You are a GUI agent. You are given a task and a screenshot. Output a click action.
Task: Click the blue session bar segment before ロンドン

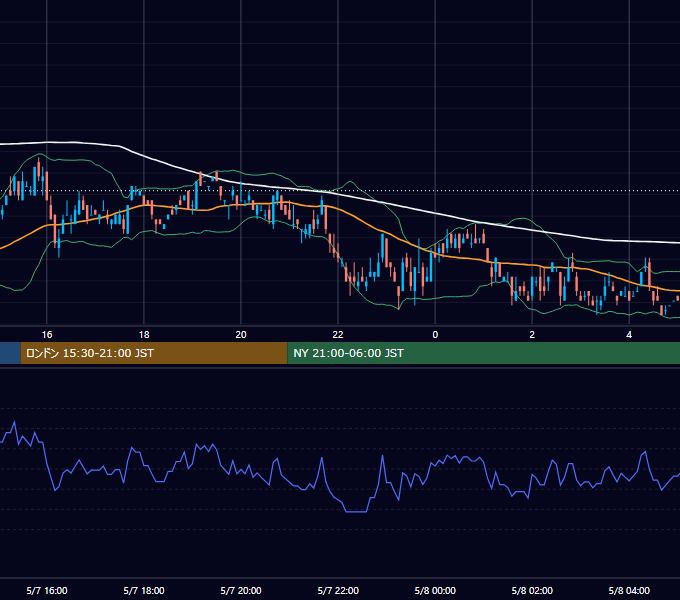click(10, 353)
